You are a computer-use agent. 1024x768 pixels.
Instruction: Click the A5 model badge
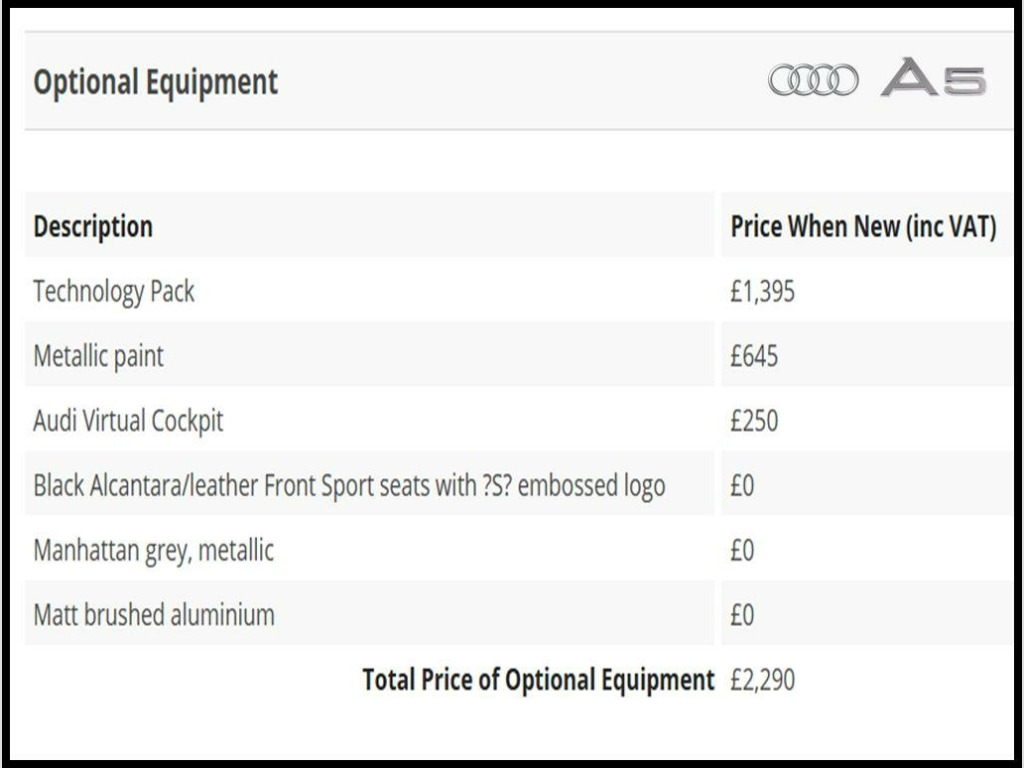[x=933, y=78]
